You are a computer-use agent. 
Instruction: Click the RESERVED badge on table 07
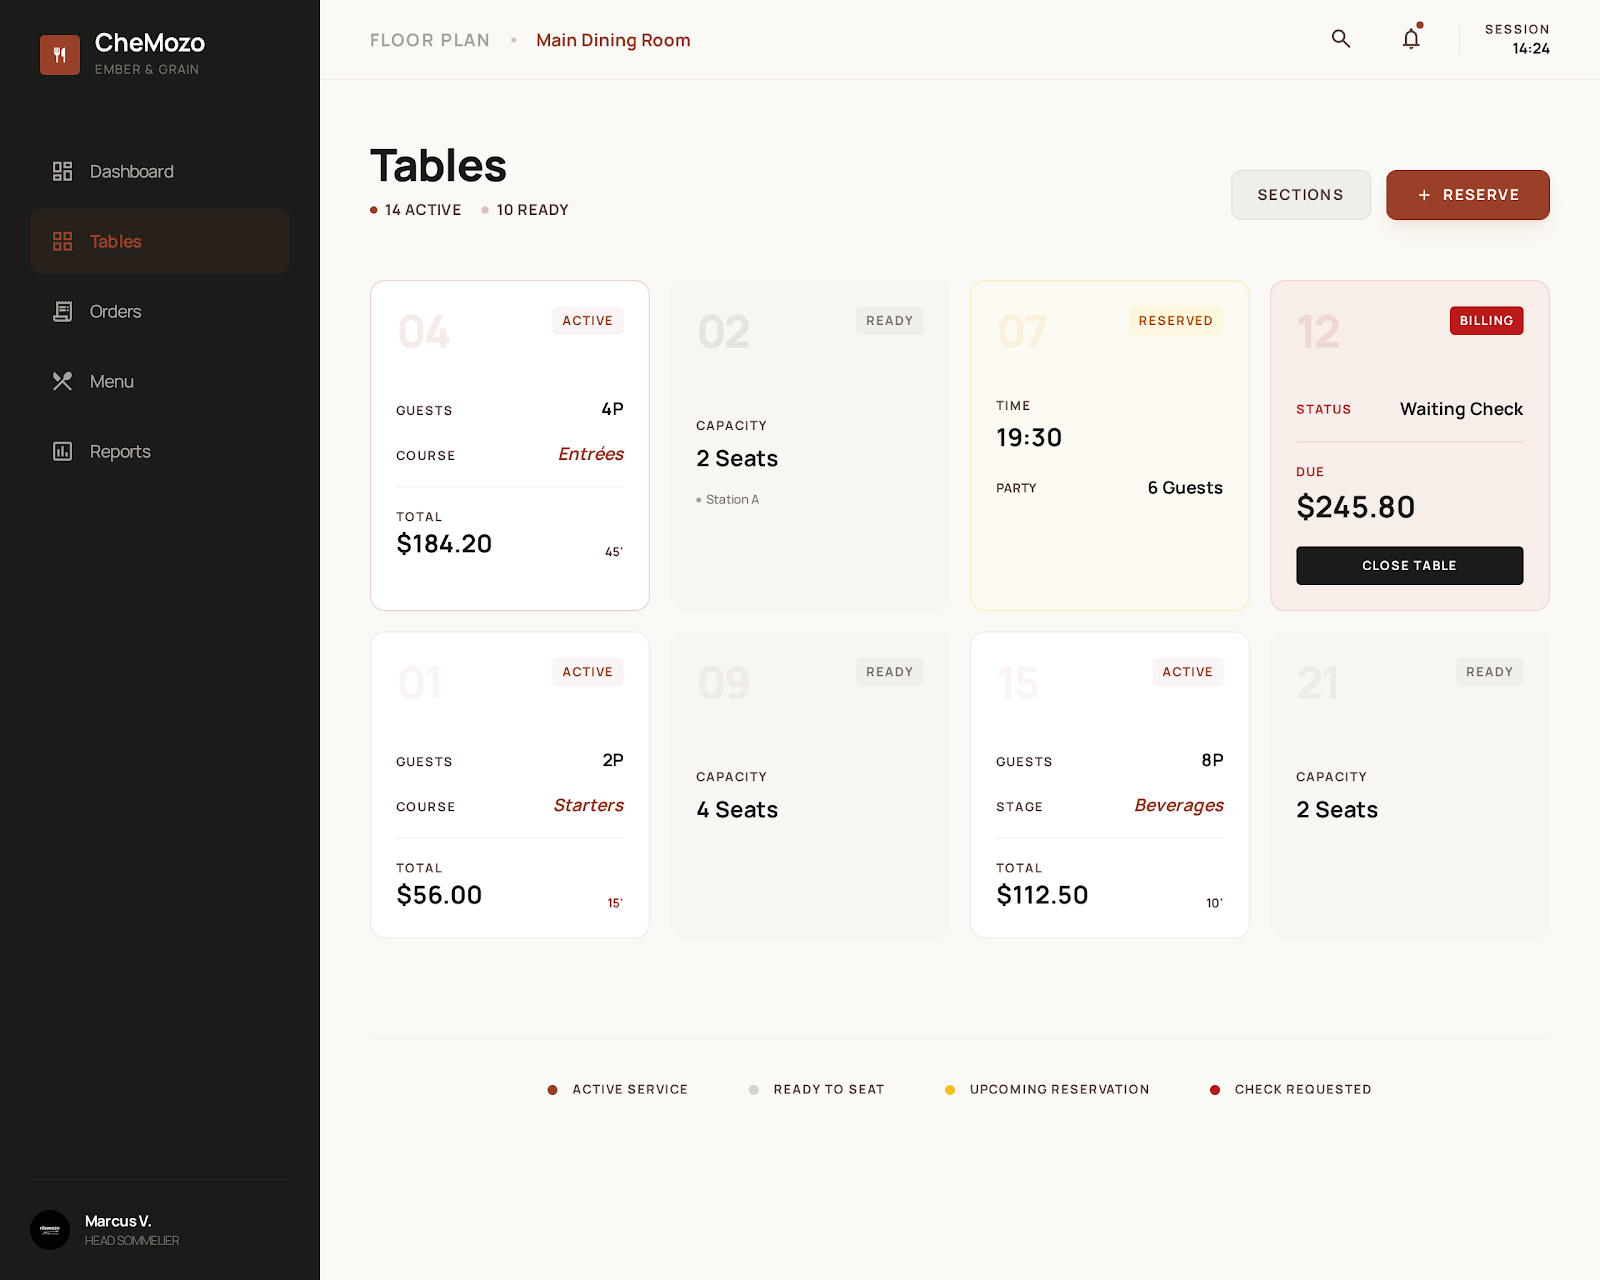(1176, 321)
